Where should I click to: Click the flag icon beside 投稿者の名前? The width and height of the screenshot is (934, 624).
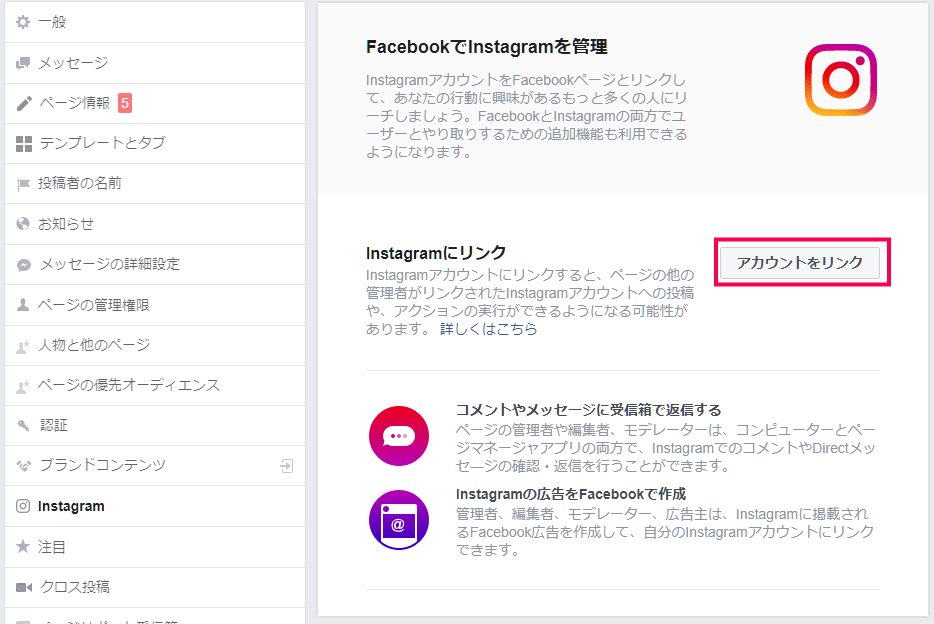24,184
